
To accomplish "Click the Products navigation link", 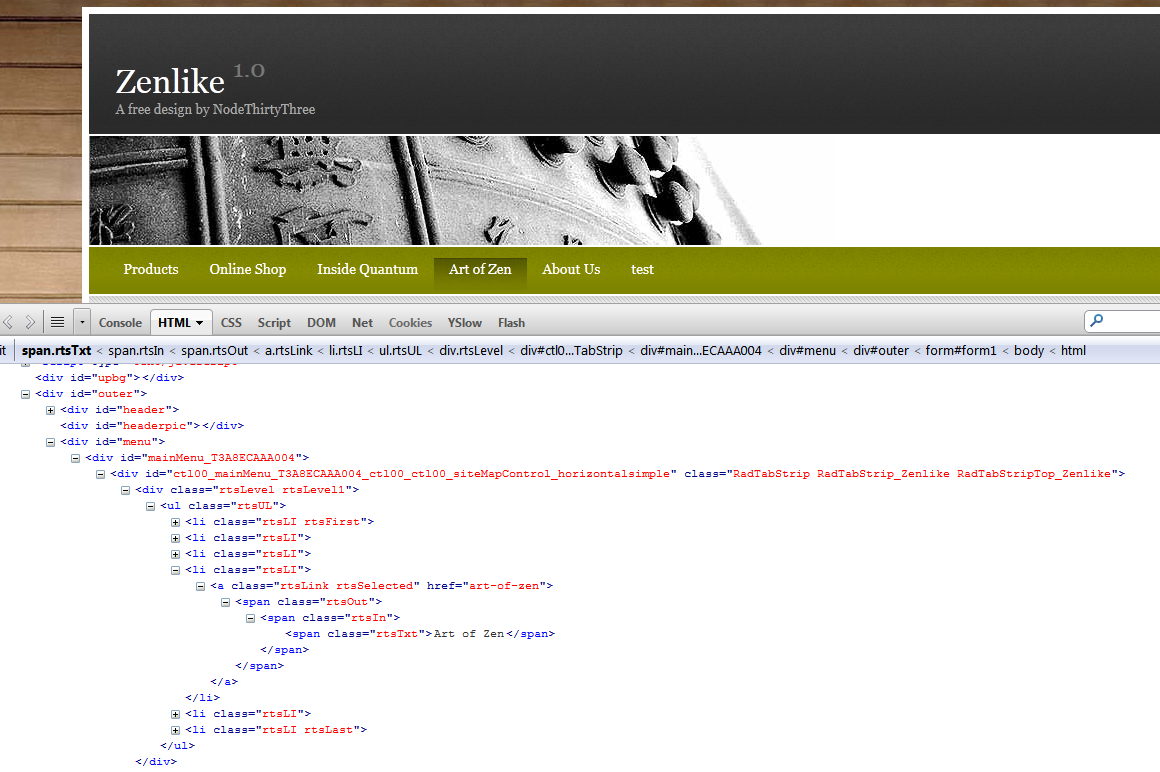I will (x=150, y=269).
